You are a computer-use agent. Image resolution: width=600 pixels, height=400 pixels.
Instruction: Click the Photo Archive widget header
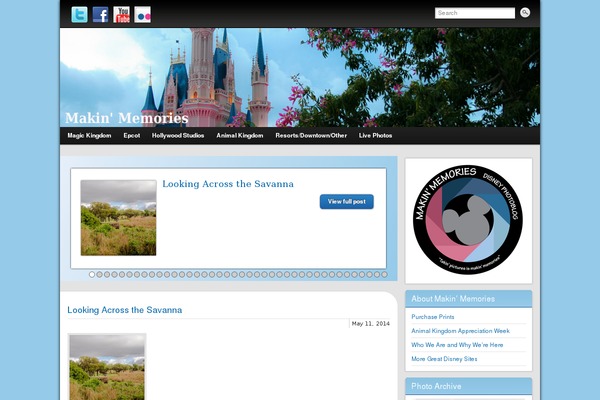(x=469, y=386)
